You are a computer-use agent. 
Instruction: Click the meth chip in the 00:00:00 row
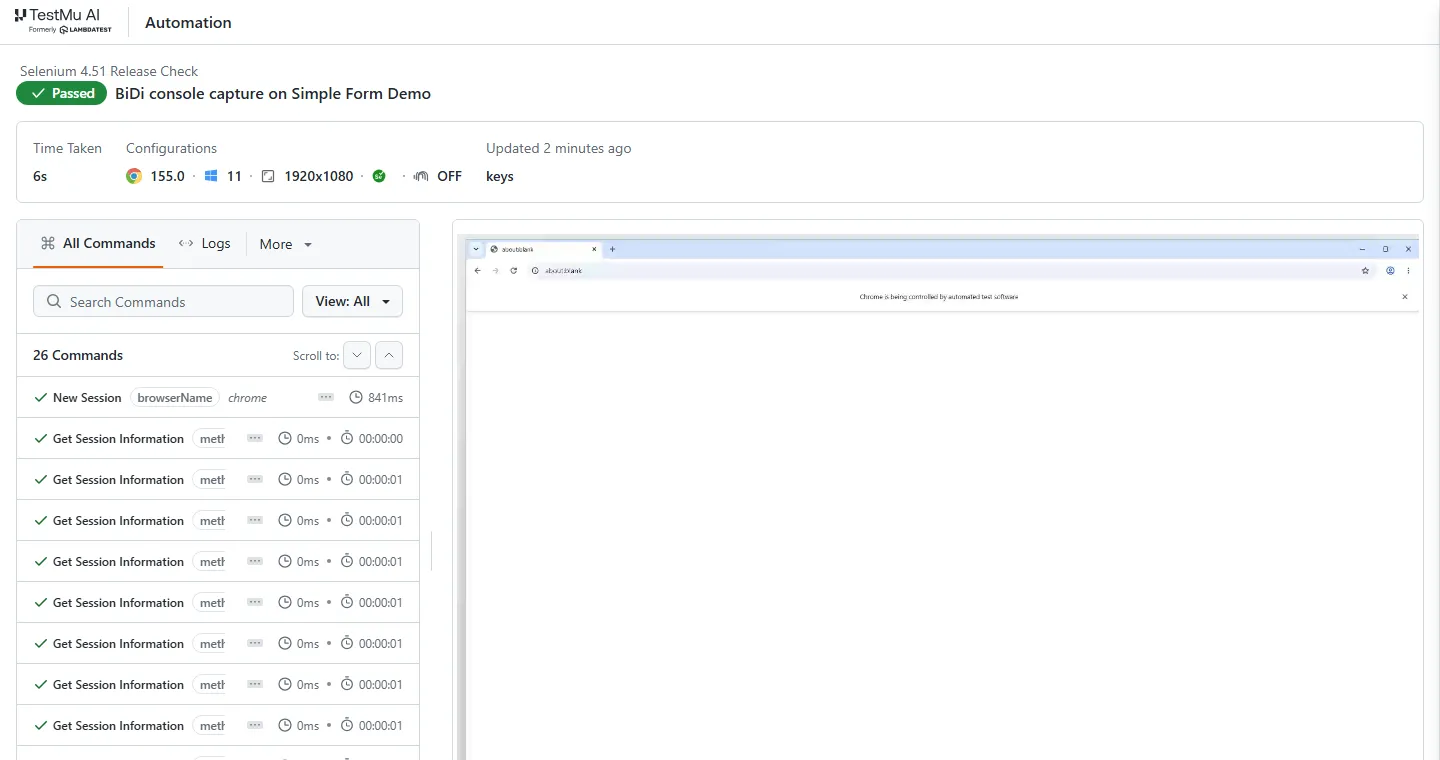click(x=211, y=438)
